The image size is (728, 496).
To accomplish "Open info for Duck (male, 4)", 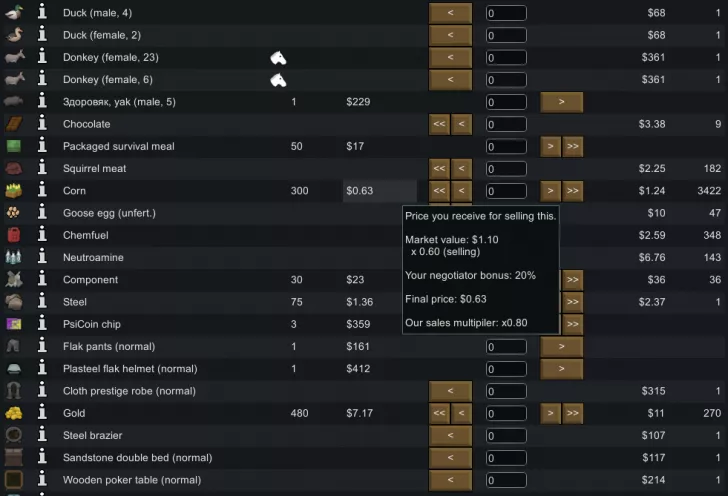I will pyautogui.click(x=42, y=12).
